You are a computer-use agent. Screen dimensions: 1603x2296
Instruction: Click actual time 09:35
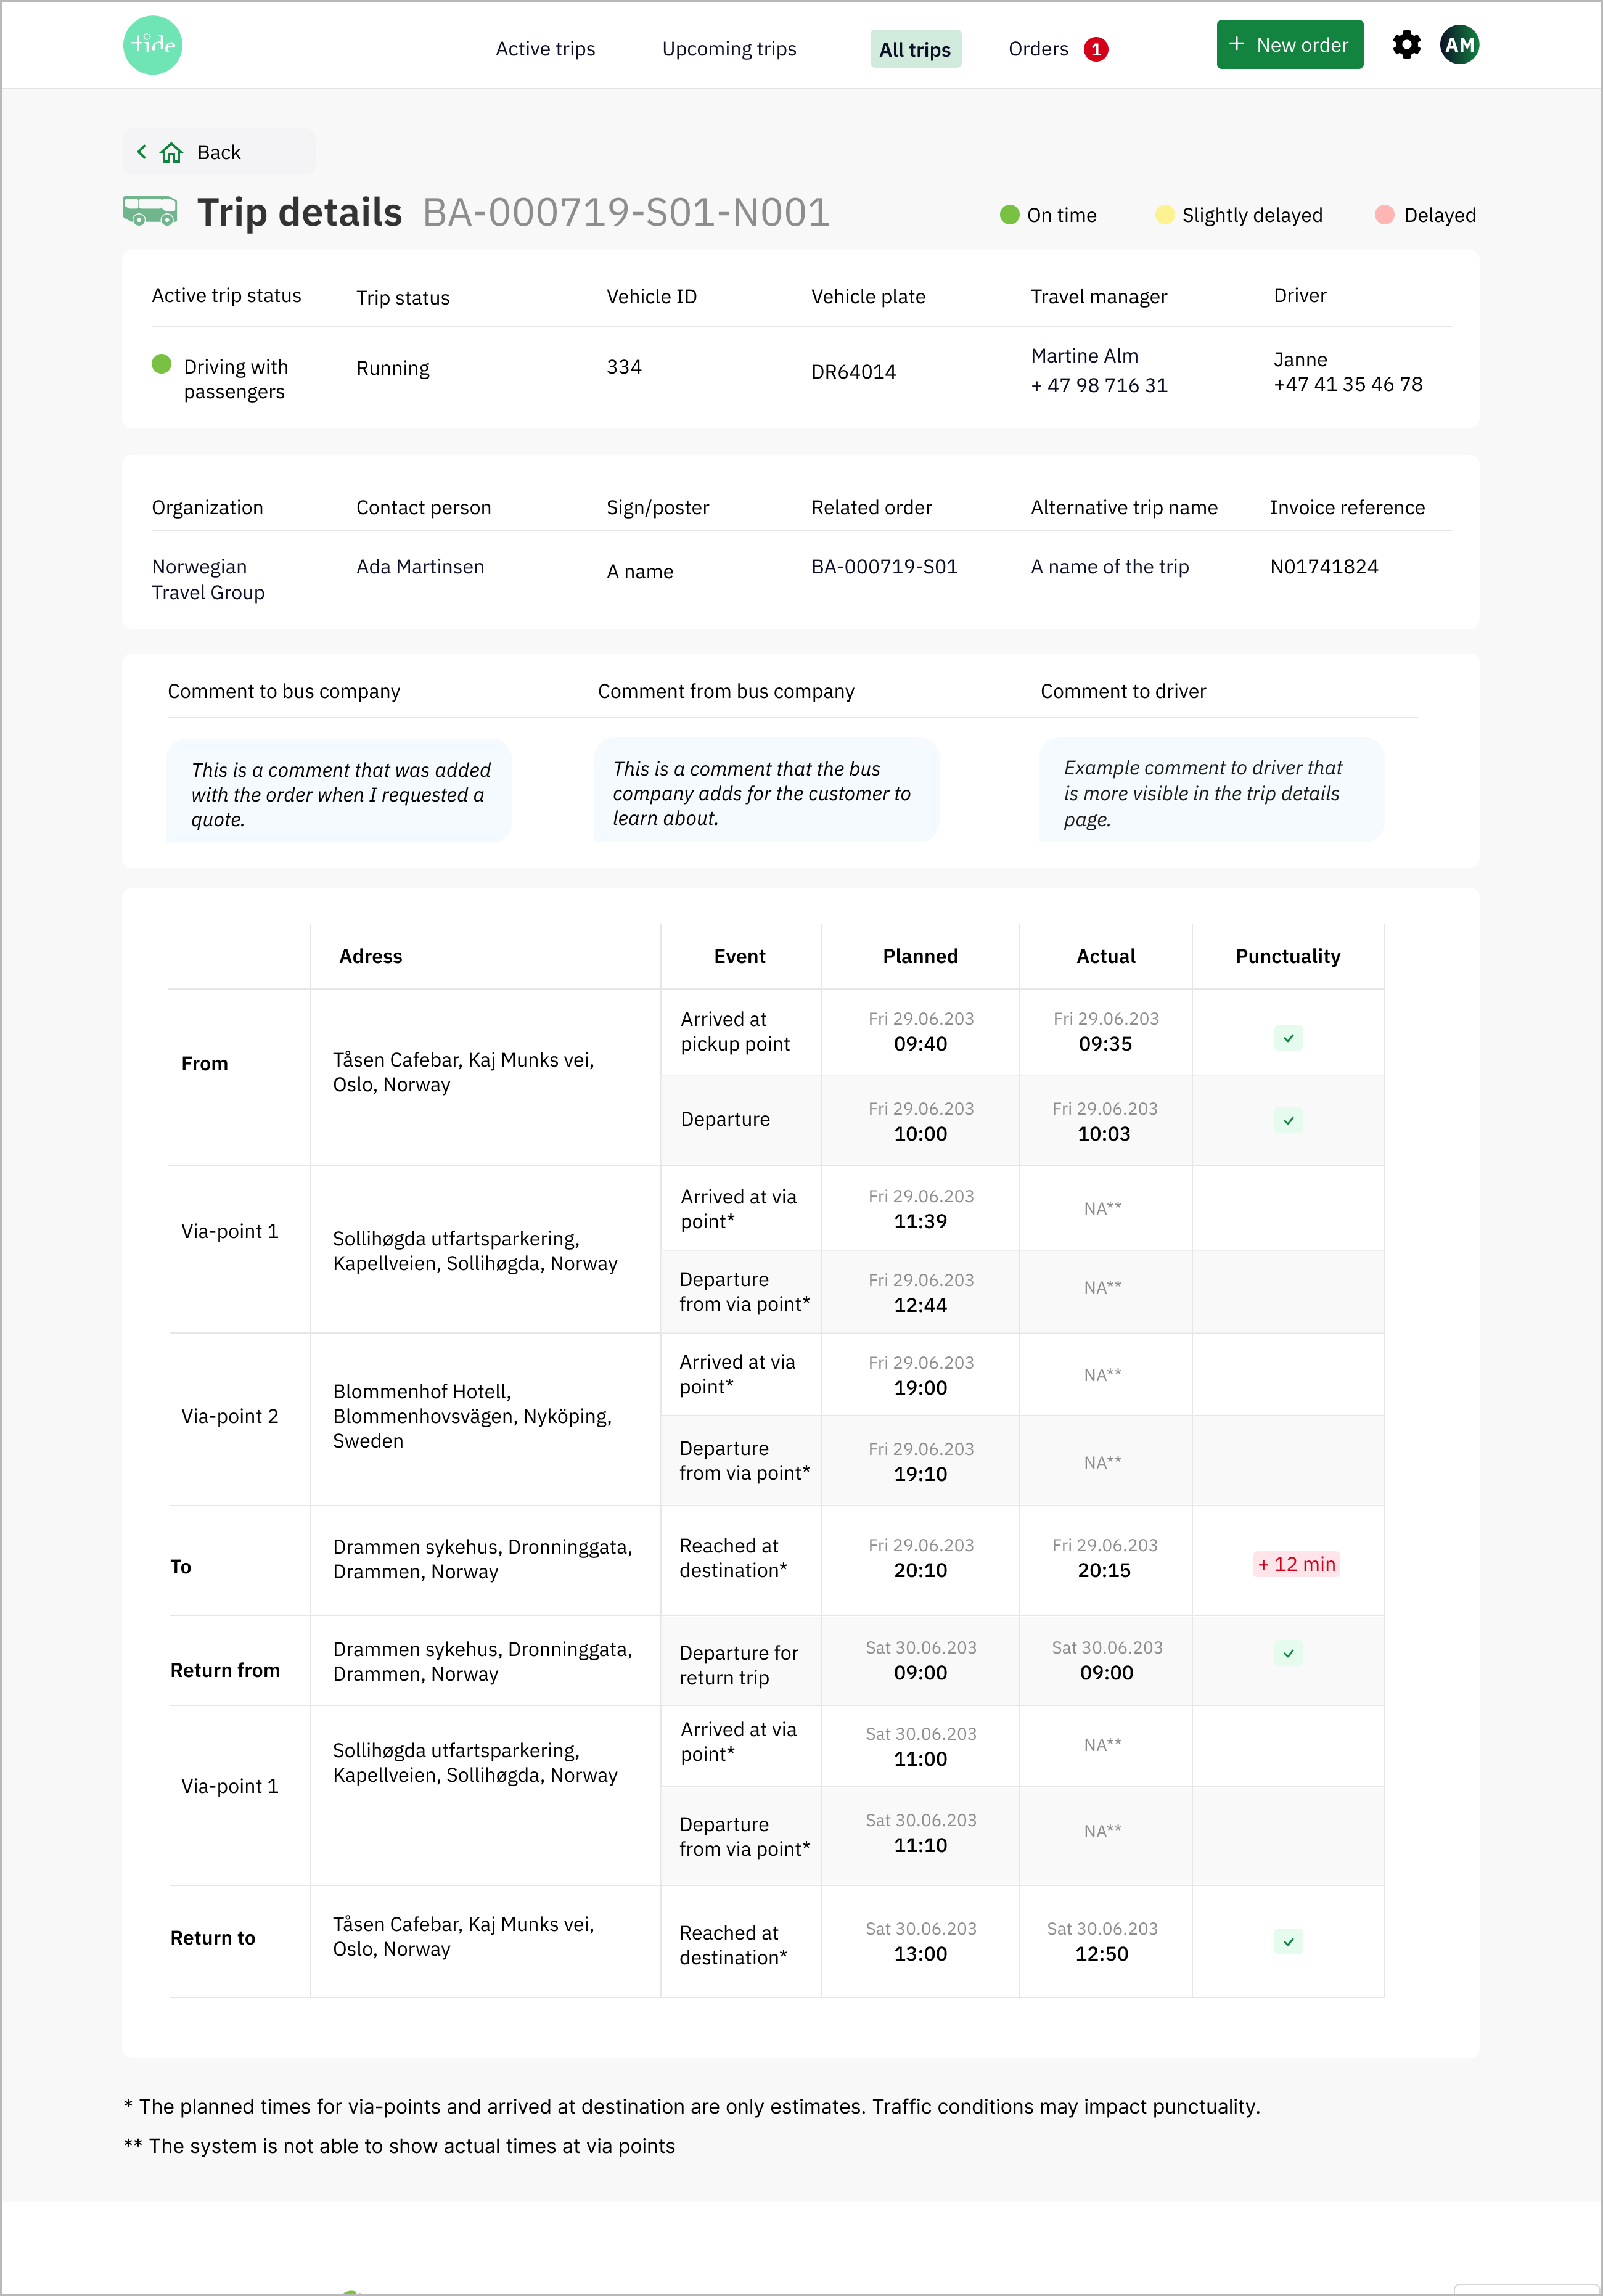click(1105, 1044)
